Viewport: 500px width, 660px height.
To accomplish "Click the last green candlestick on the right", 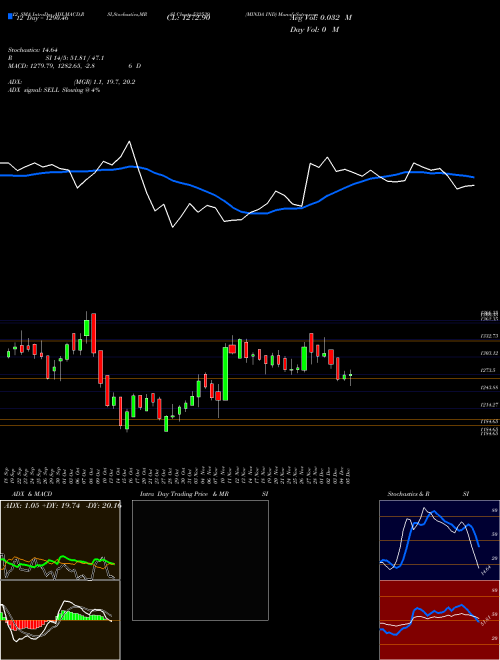I will (x=350, y=375).
